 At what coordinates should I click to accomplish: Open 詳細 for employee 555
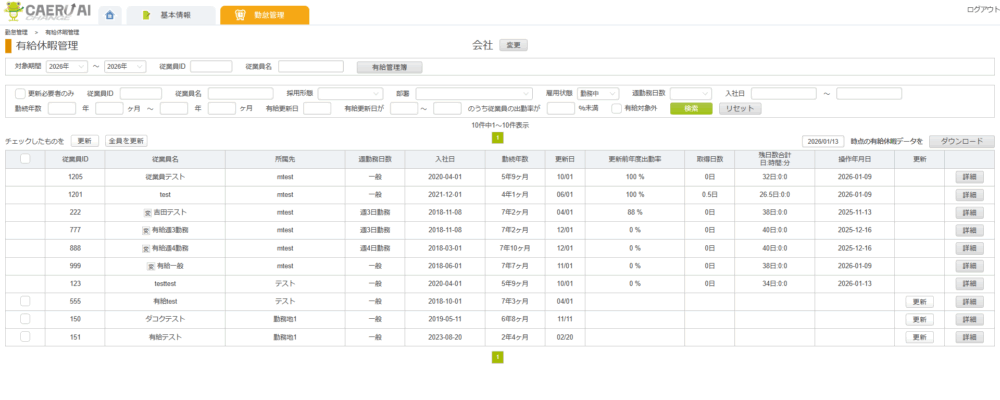(x=969, y=302)
